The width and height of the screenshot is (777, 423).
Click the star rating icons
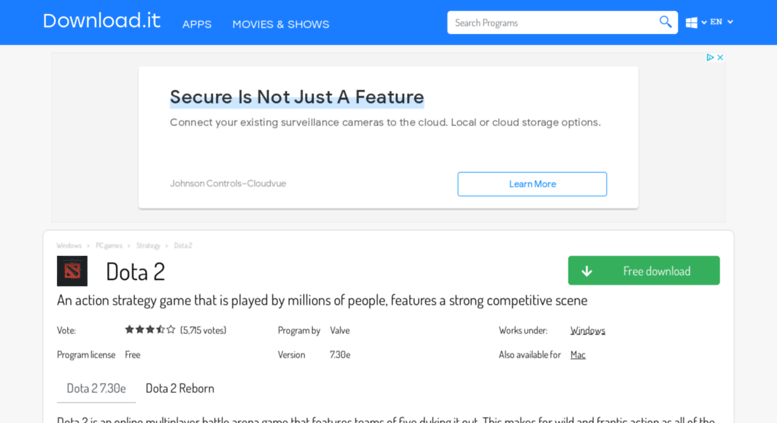150,330
